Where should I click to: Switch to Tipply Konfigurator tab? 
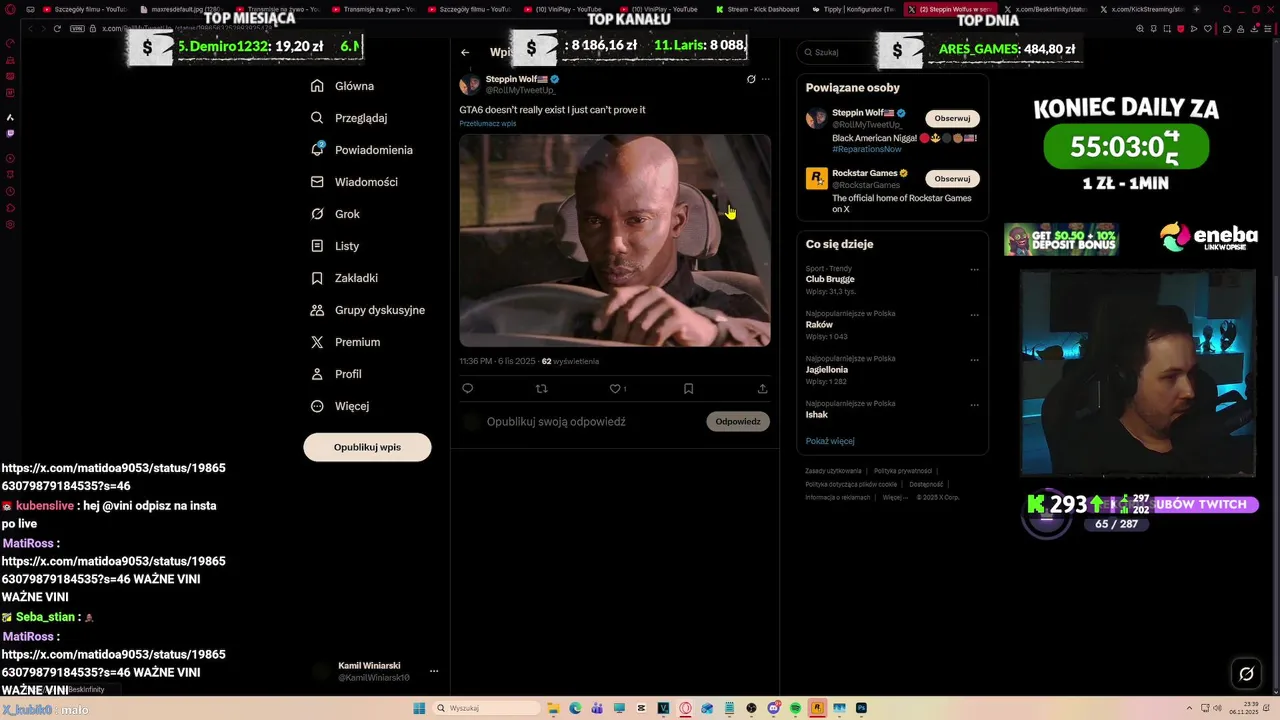click(856, 9)
